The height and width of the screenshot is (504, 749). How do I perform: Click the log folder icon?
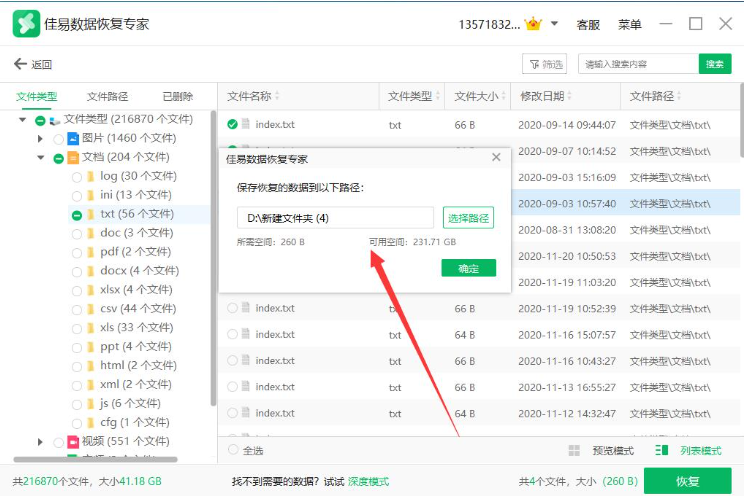[90, 177]
